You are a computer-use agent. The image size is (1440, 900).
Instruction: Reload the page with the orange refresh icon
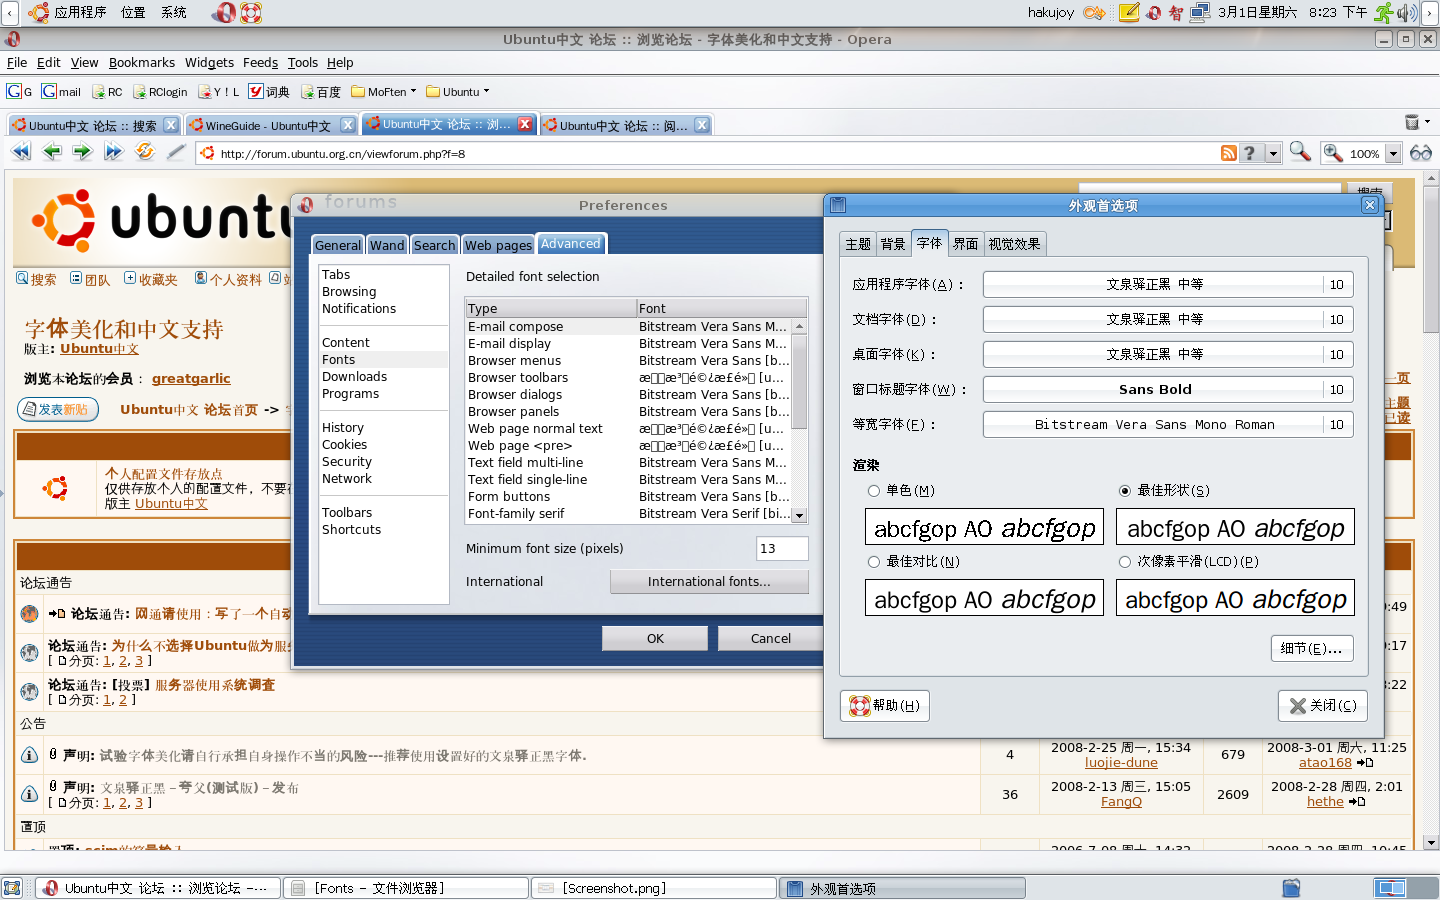pos(145,152)
